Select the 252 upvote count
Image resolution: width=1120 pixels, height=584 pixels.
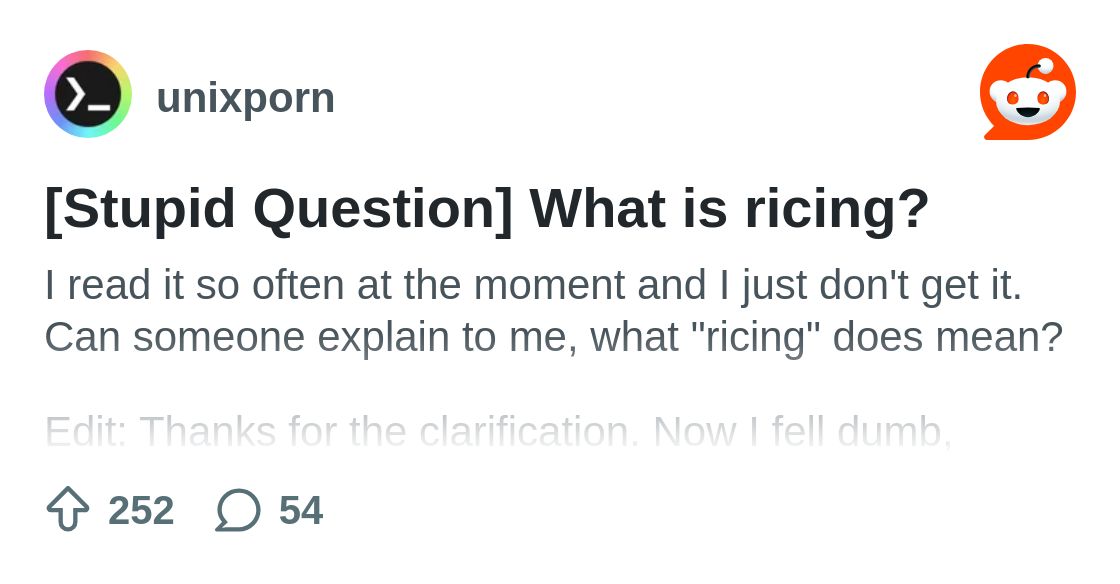141,510
